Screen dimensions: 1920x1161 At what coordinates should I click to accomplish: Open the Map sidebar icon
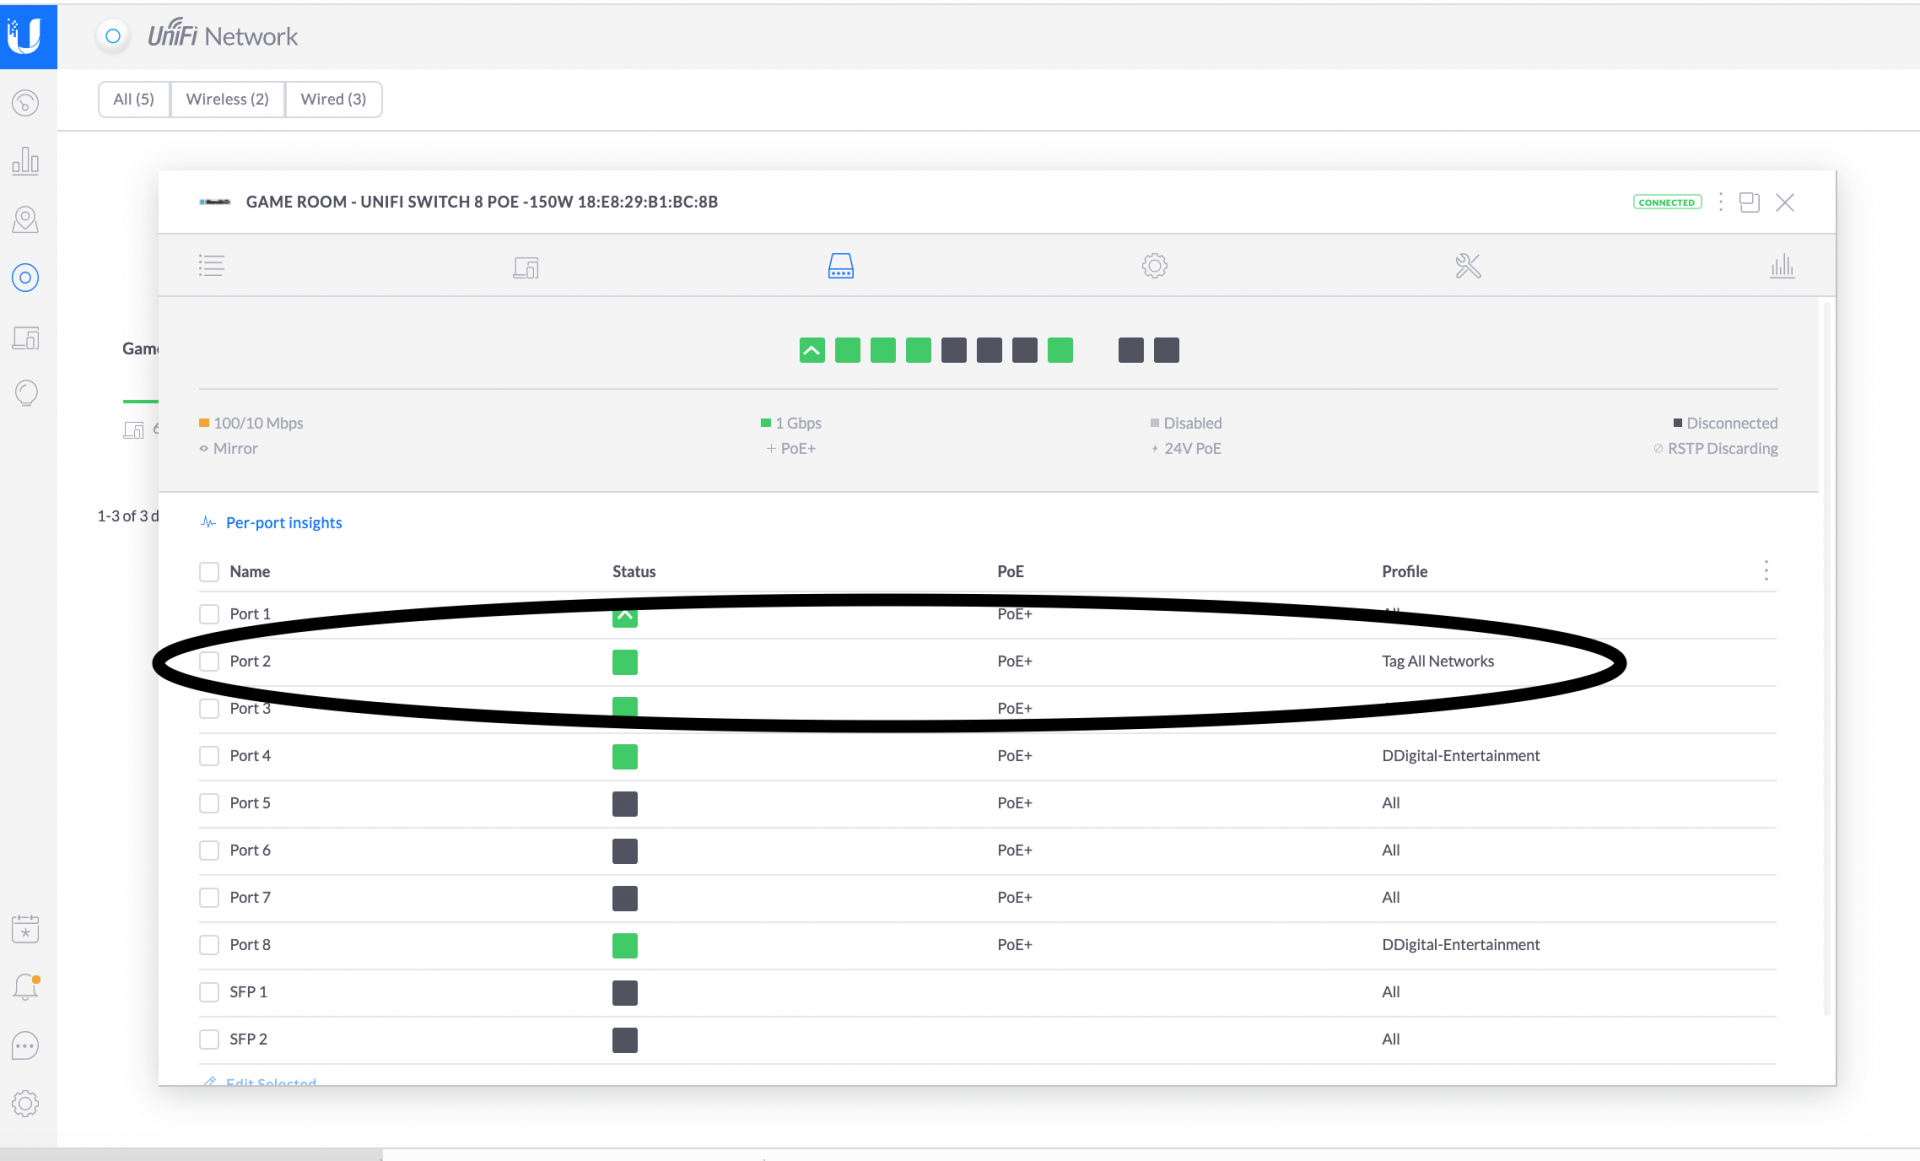[x=26, y=219]
